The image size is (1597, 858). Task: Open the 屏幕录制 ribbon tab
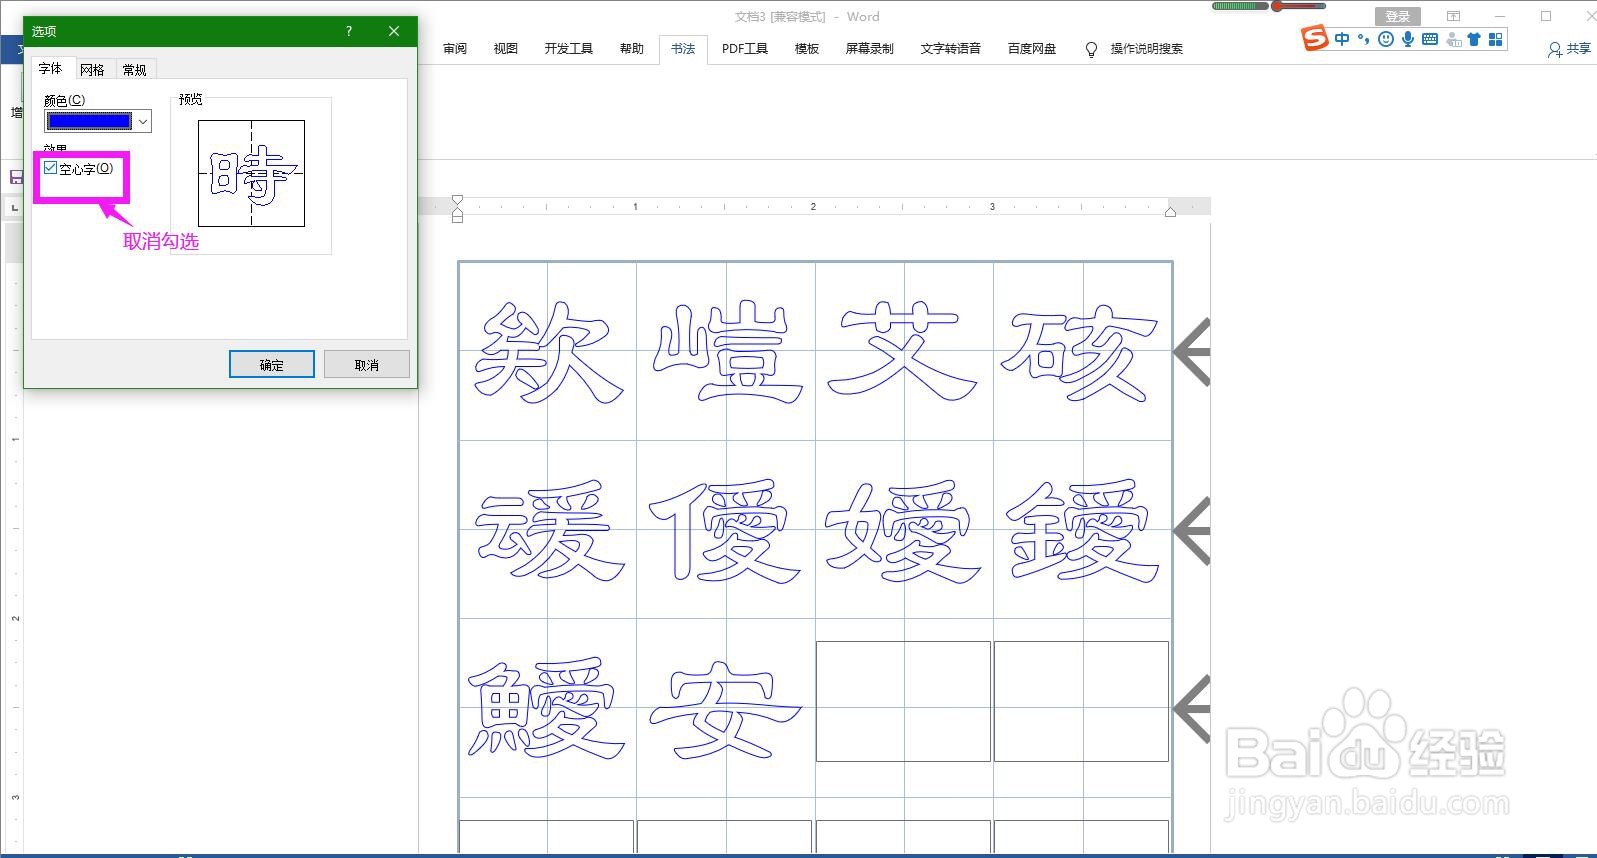pos(869,48)
